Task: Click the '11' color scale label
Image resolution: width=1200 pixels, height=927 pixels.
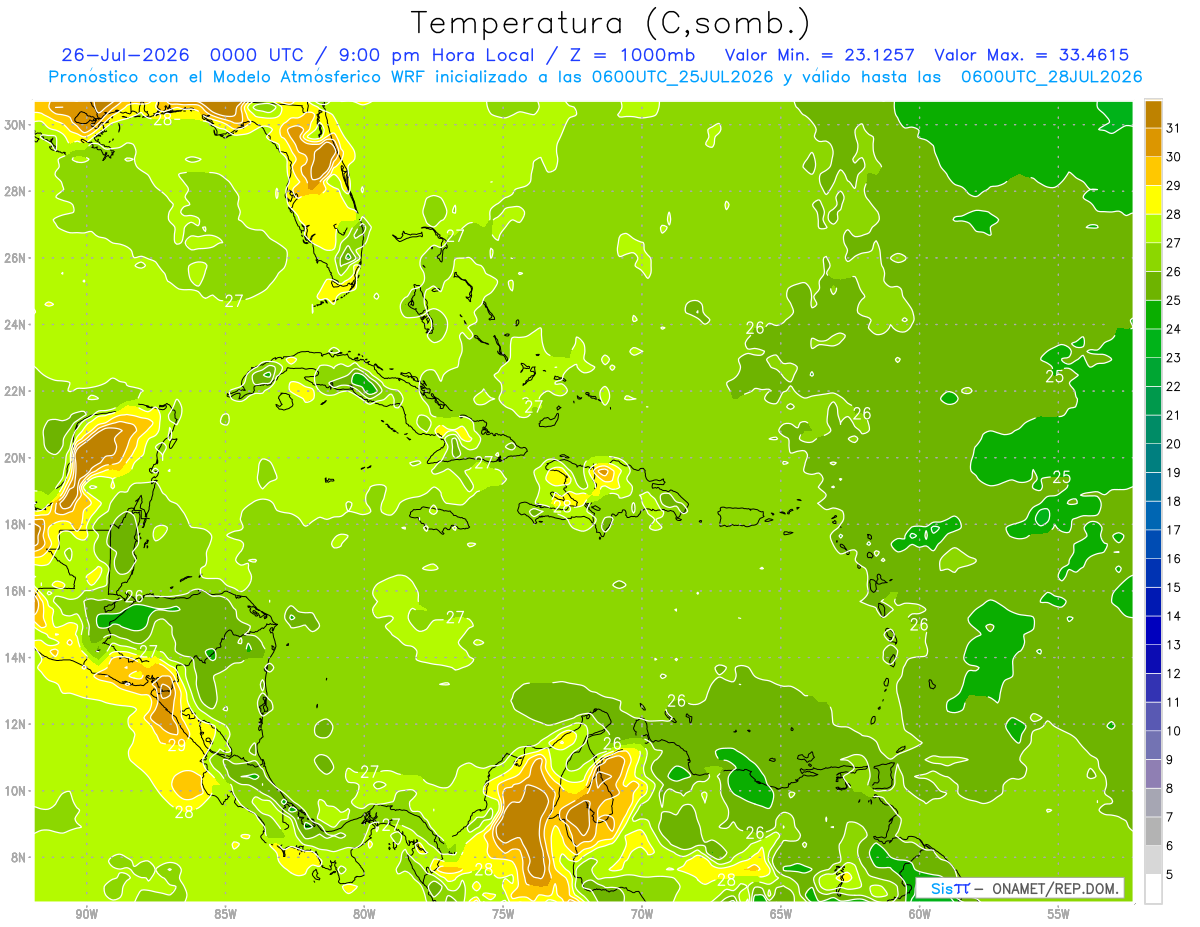Action: pos(1173,702)
